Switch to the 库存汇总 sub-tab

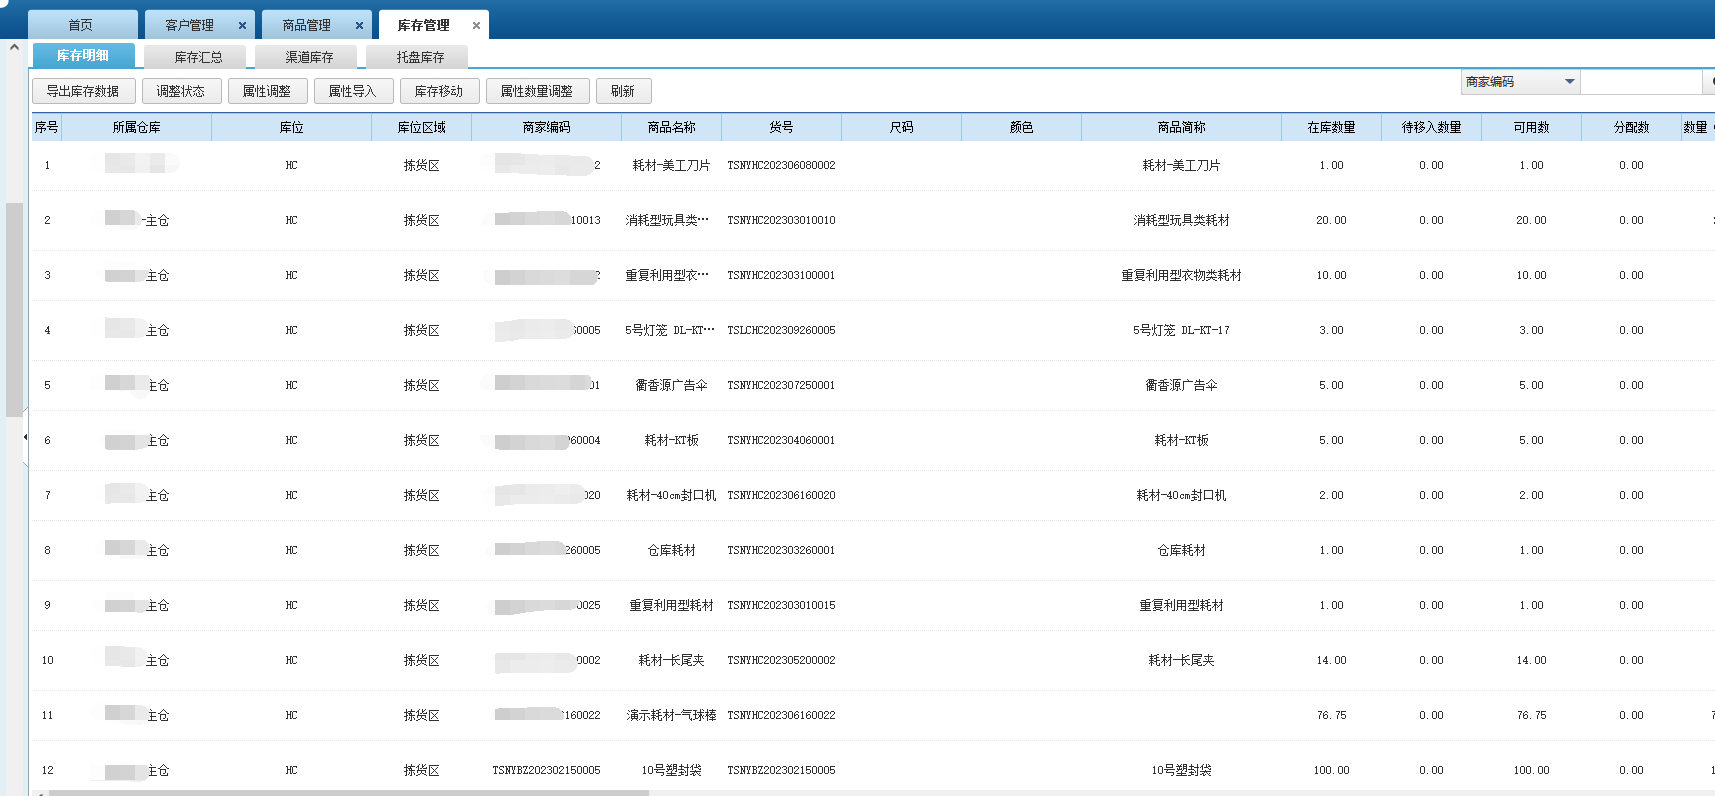(x=198, y=57)
